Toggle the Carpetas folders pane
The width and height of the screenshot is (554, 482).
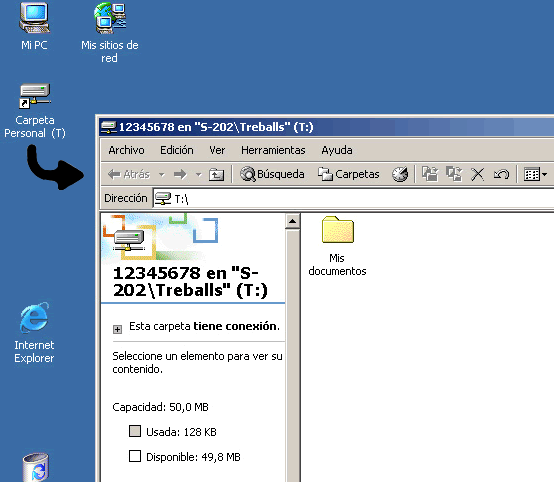click(348, 174)
